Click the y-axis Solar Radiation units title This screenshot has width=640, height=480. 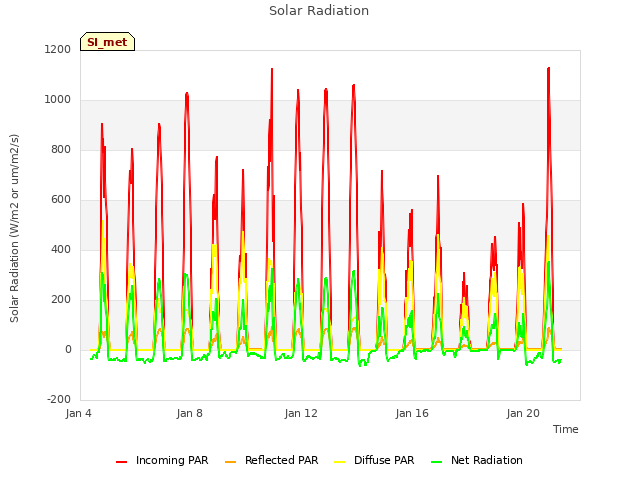14,228
